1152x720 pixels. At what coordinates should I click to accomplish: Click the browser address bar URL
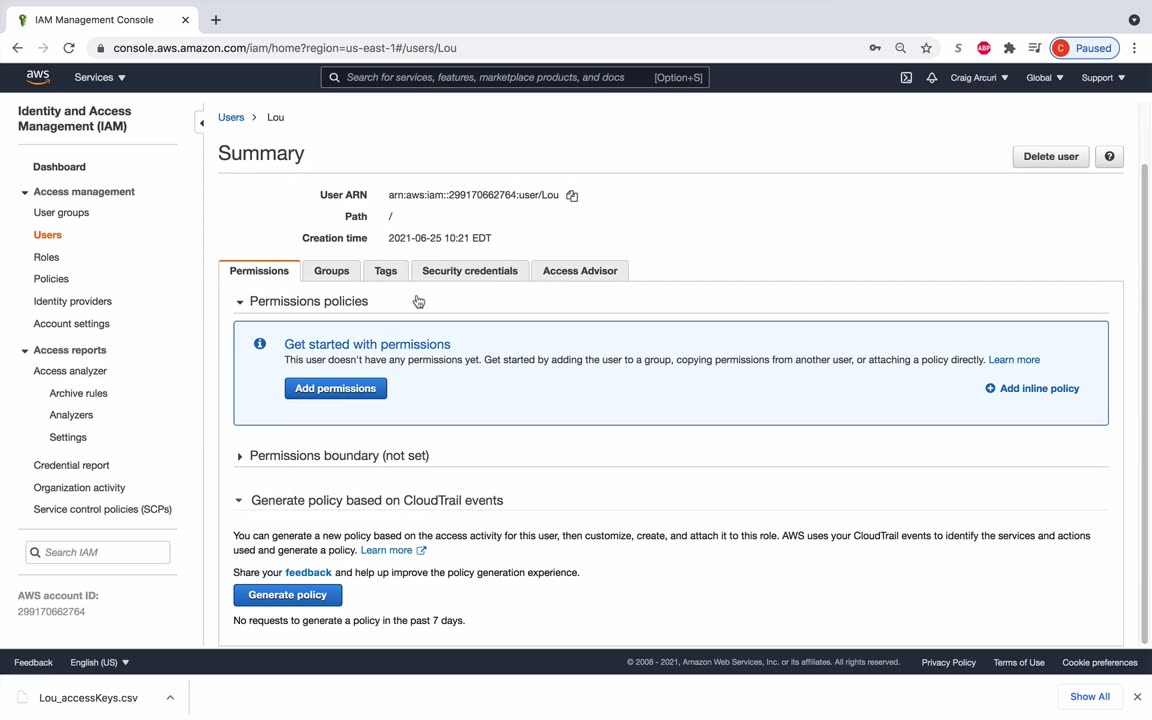coord(284,48)
